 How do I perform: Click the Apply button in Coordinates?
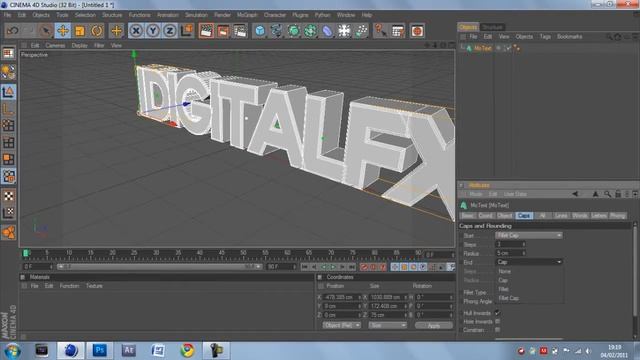434,326
